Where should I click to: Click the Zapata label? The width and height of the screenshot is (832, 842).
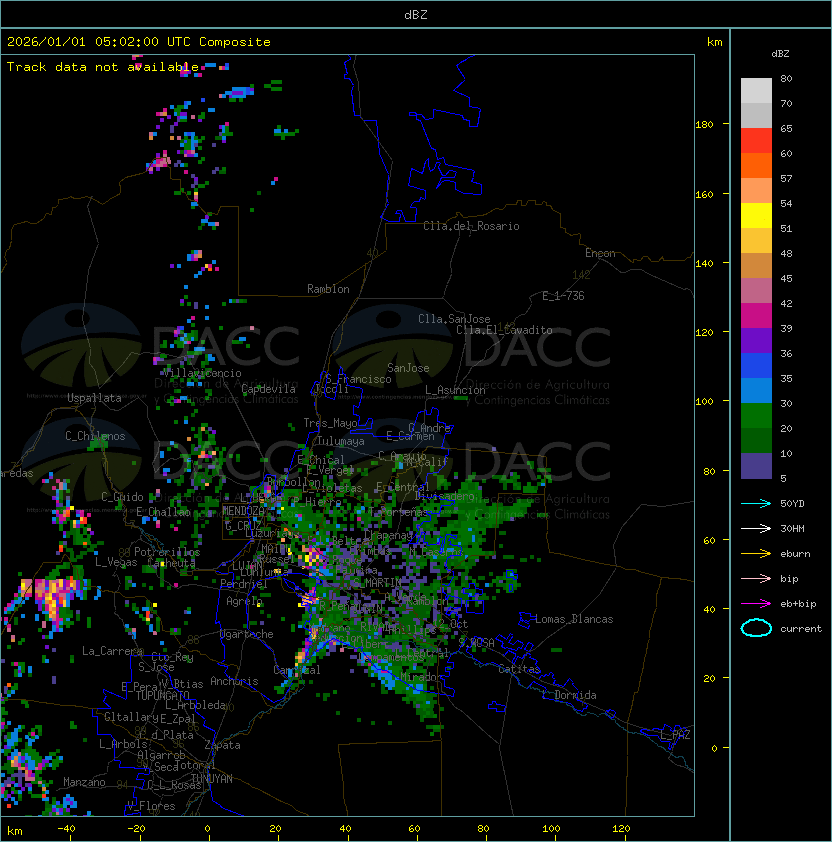[x=222, y=745]
